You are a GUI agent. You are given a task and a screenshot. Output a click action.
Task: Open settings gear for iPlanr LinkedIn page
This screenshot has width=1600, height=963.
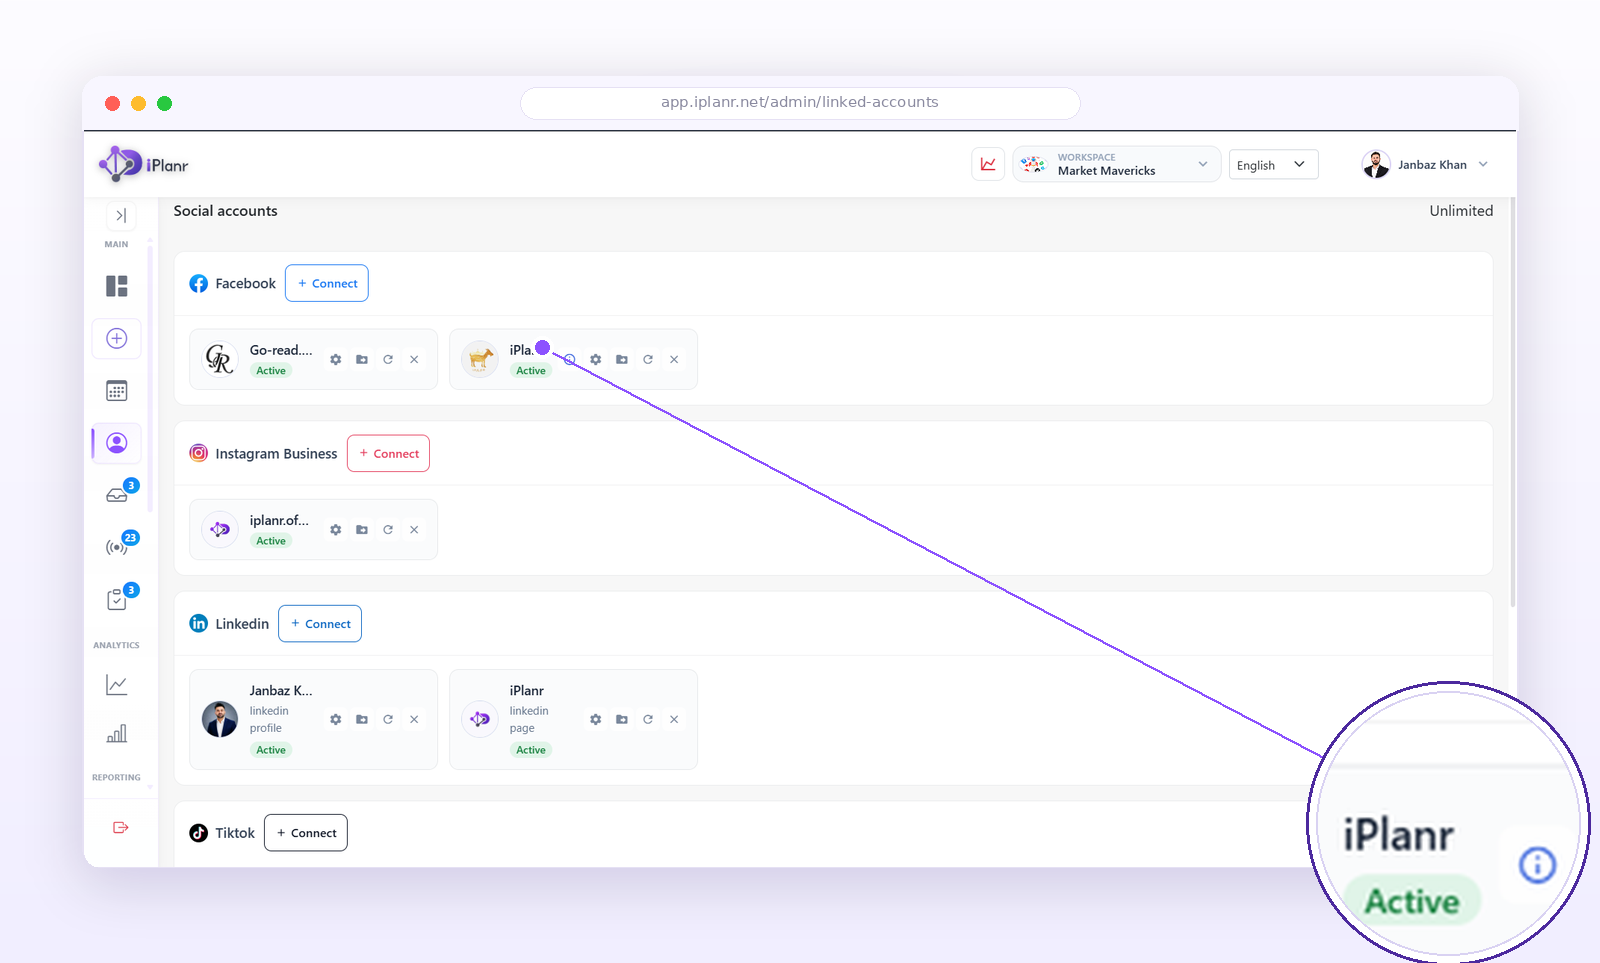[x=596, y=719]
